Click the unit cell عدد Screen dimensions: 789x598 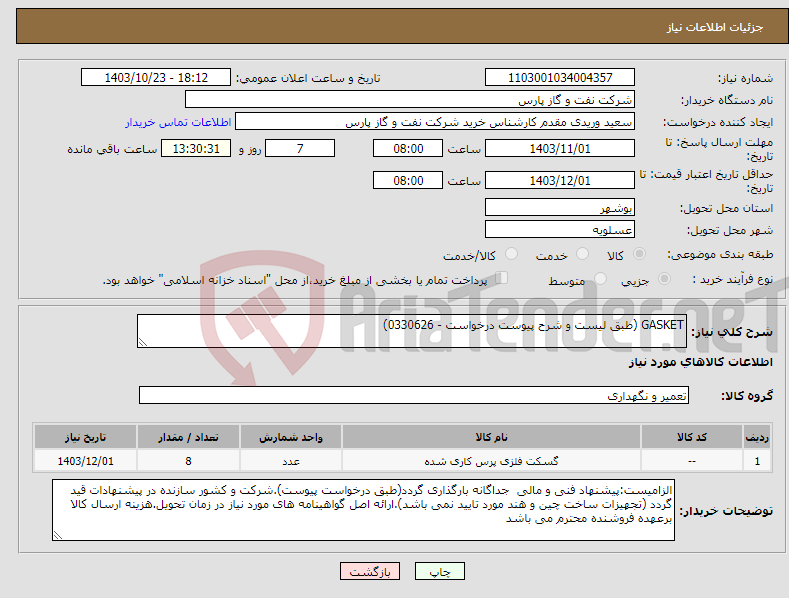tap(291, 461)
